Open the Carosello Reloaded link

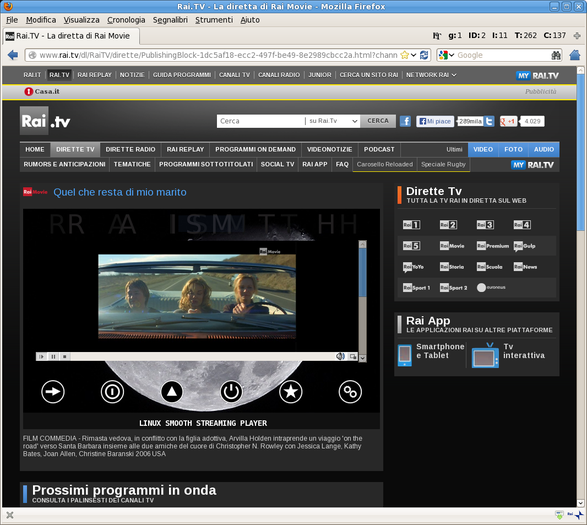pyautogui.click(x=384, y=164)
